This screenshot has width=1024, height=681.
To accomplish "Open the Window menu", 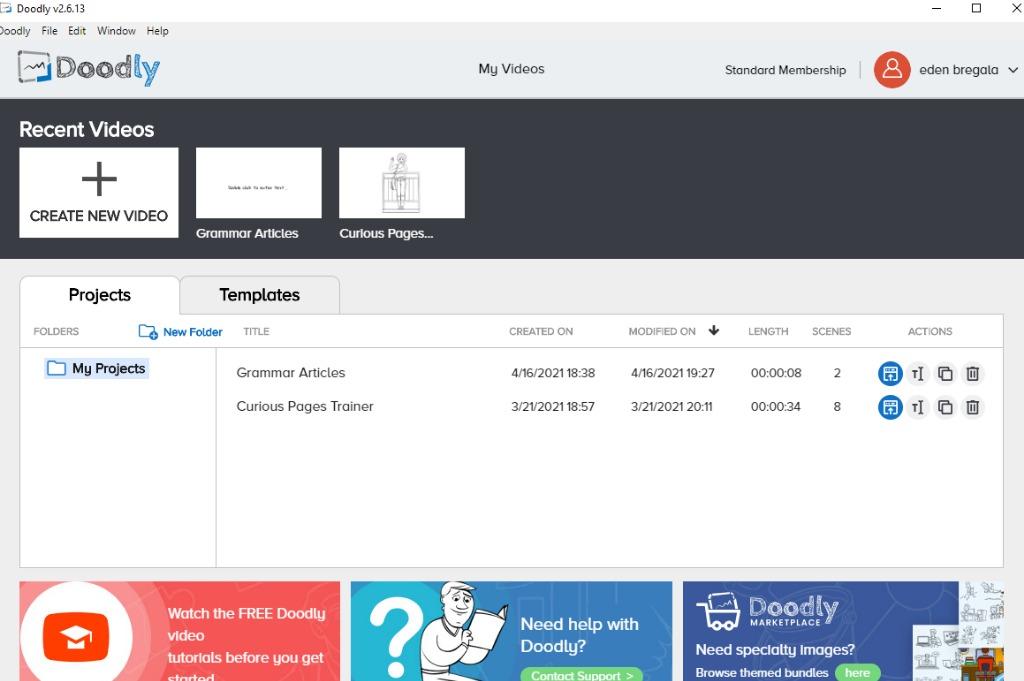I will click(x=116, y=31).
